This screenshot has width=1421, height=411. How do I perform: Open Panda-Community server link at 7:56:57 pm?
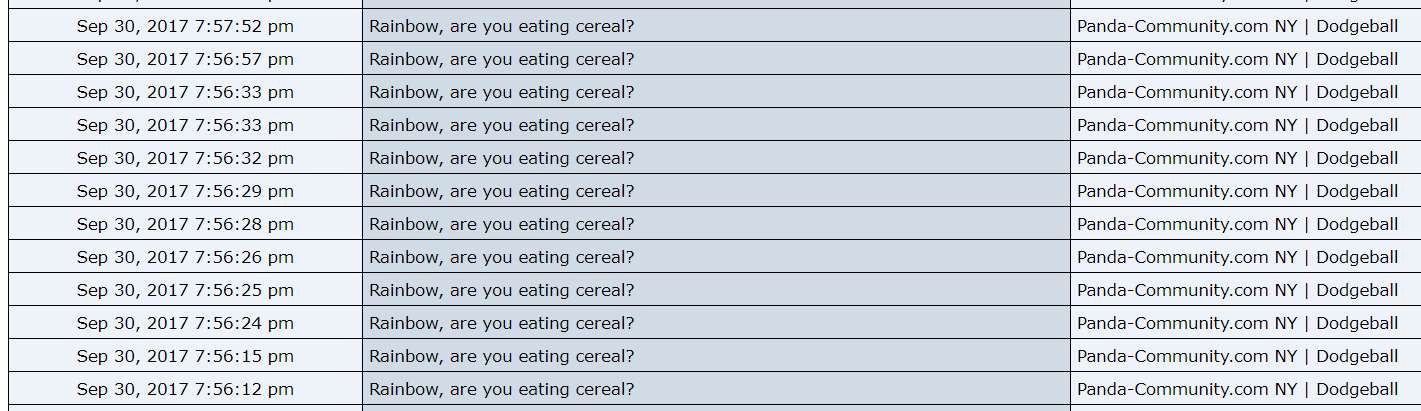coord(1237,59)
